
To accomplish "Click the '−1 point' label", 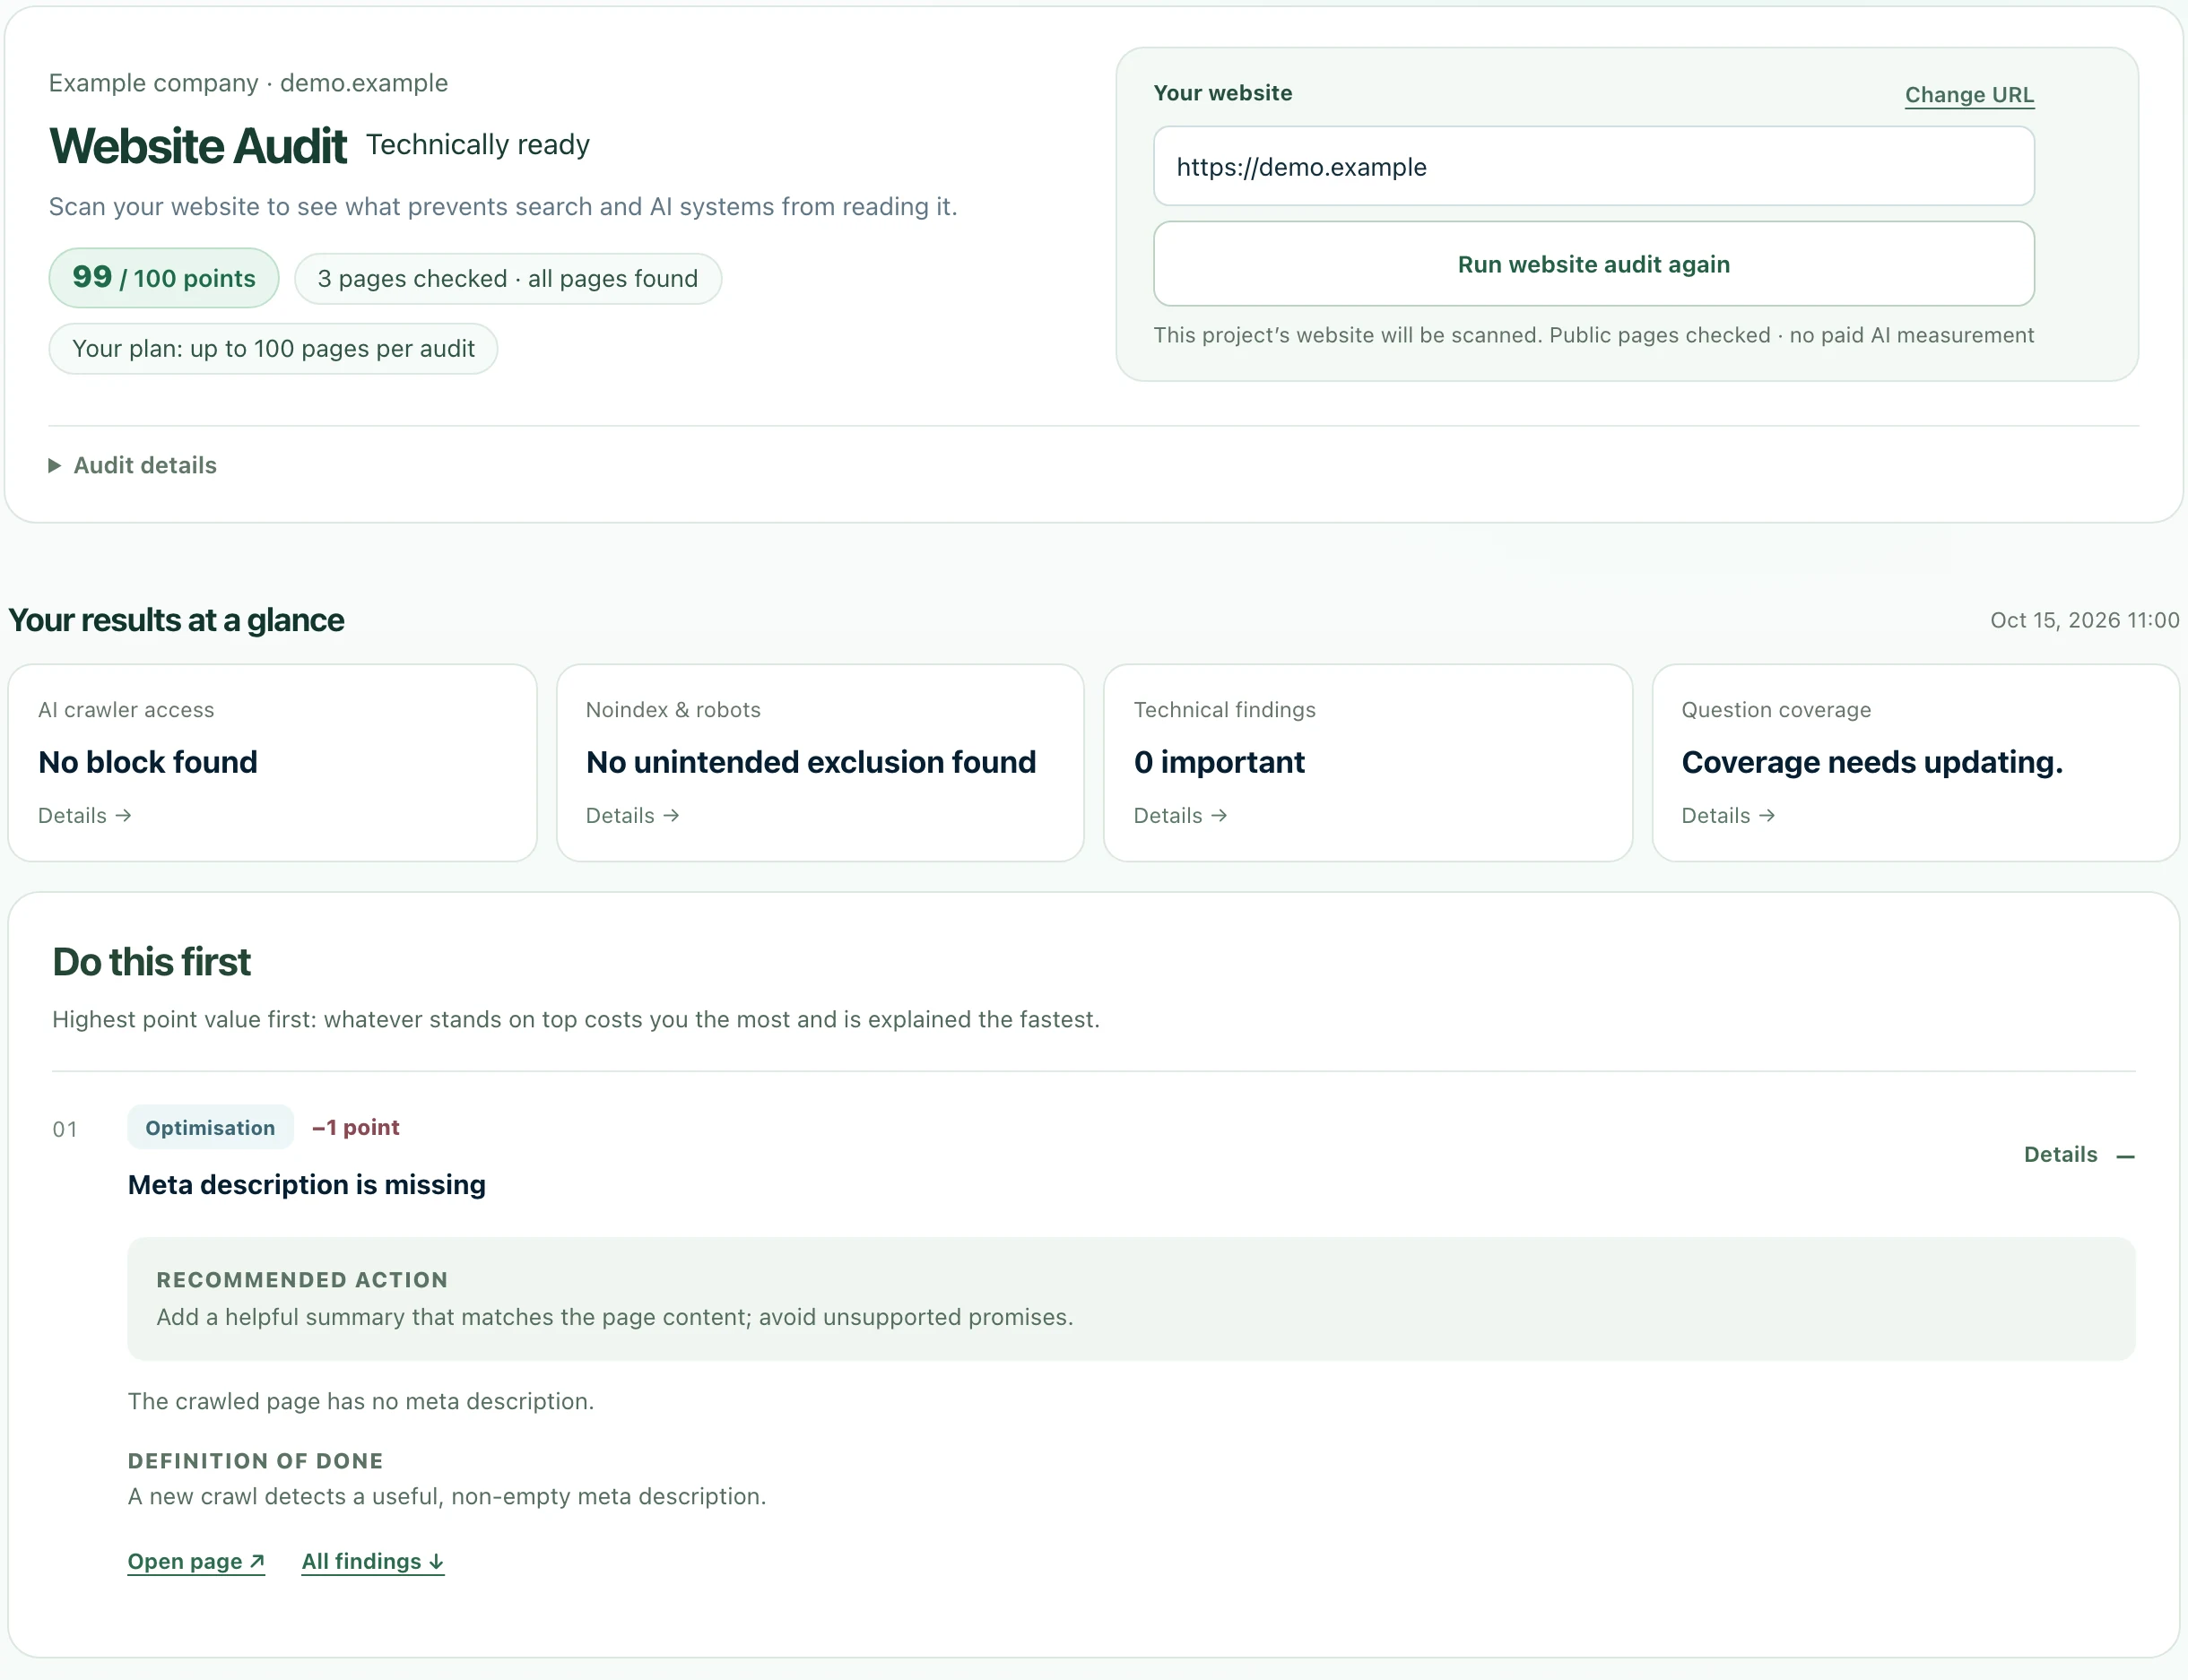I will click(x=355, y=1127).
